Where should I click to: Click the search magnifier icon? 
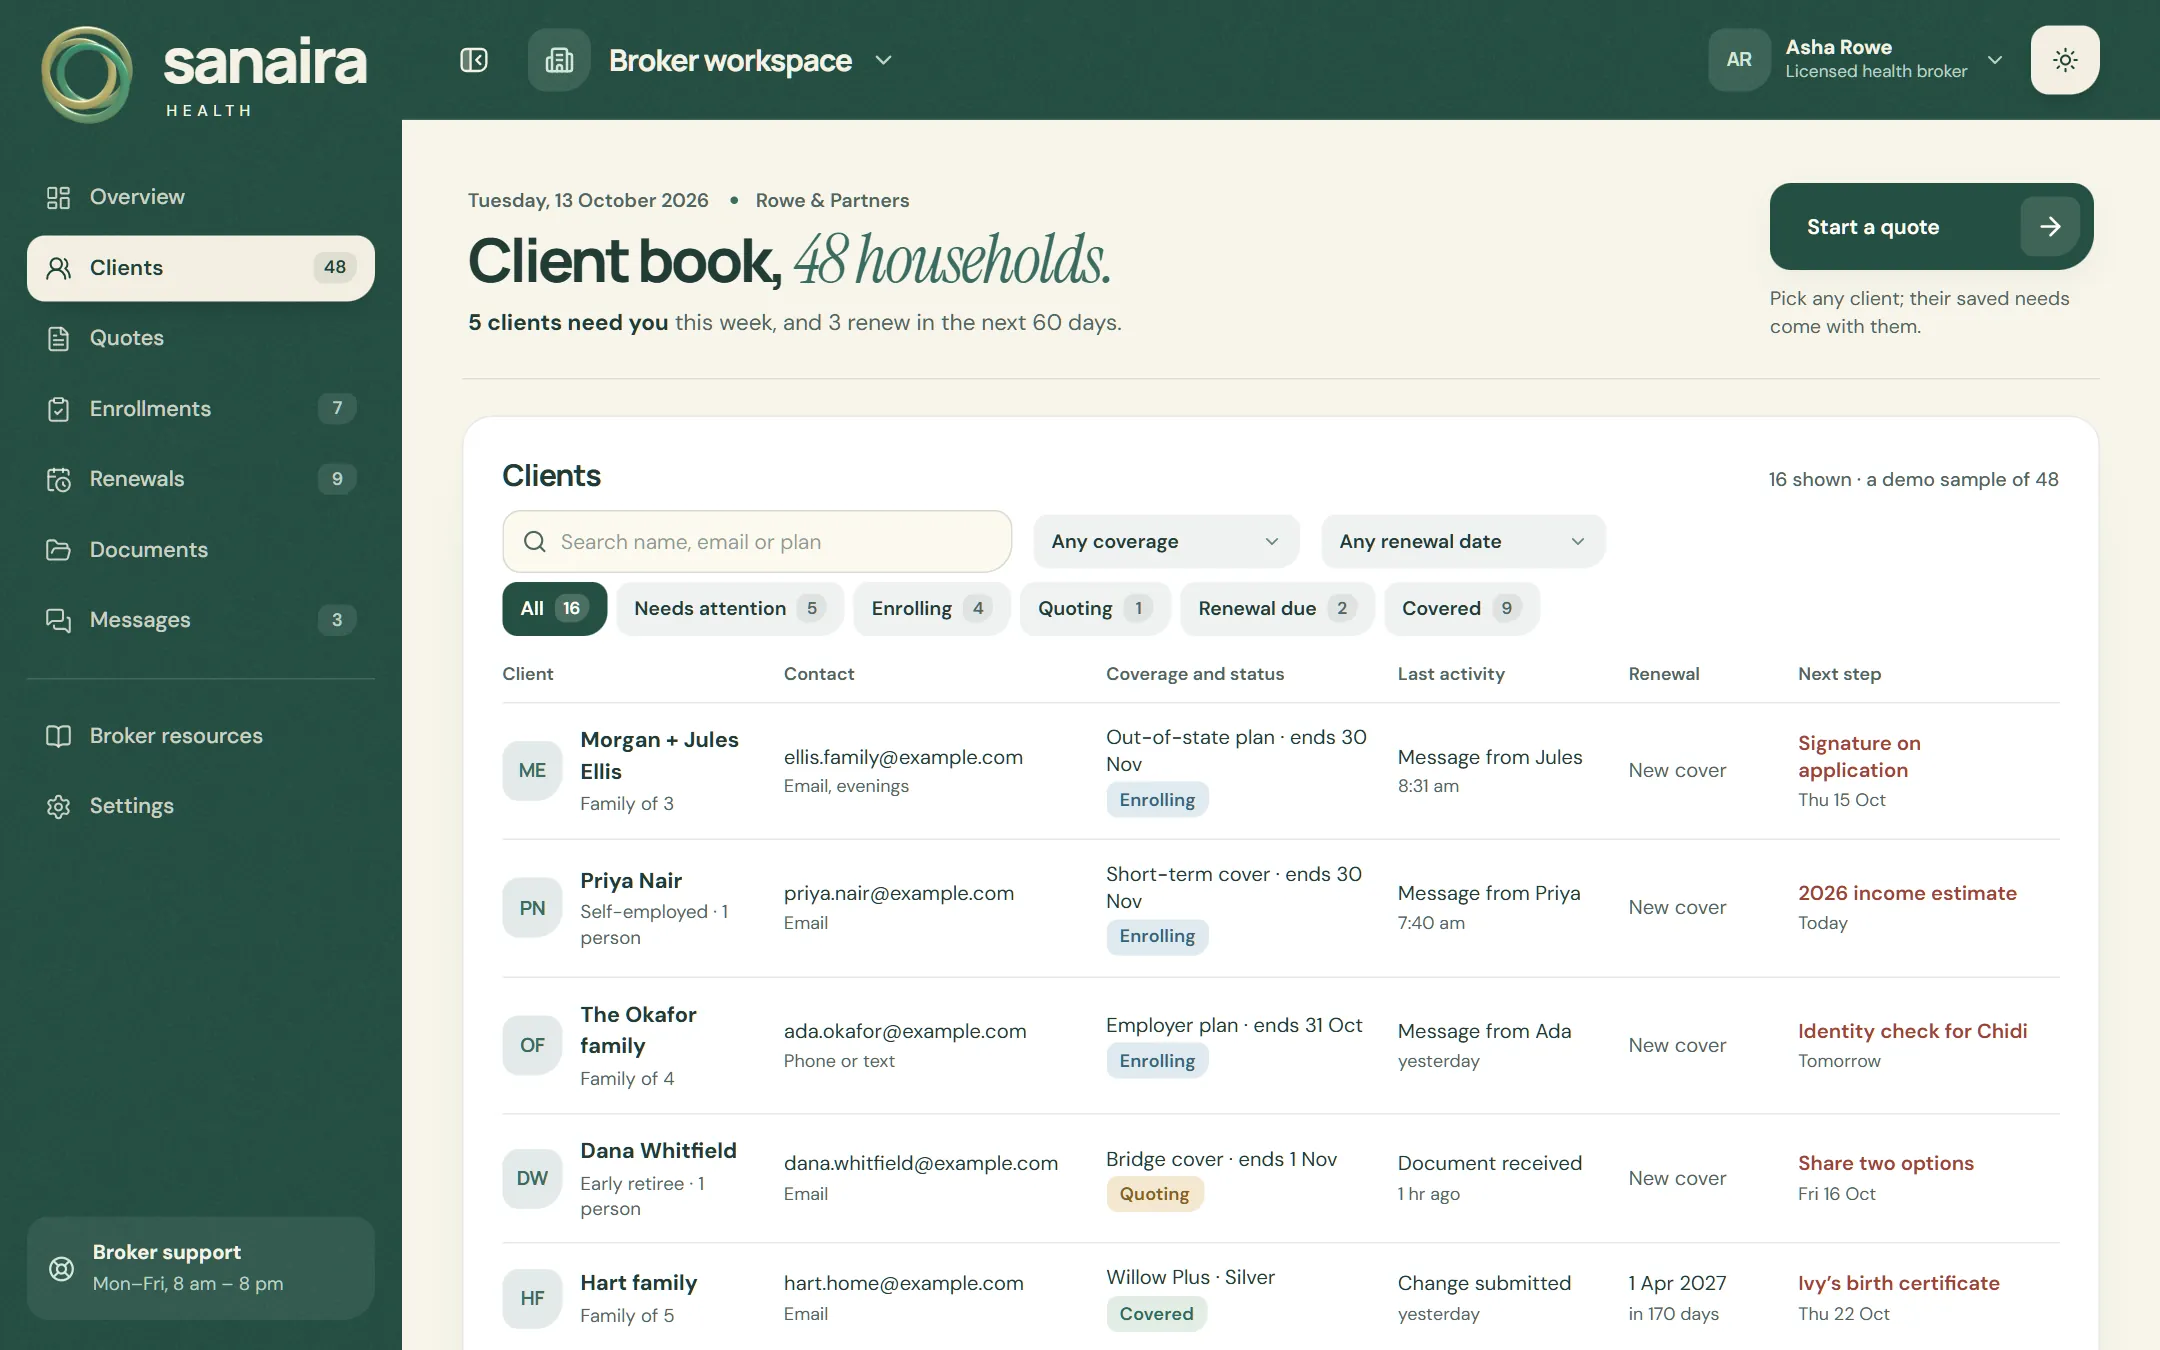point(535,542)
